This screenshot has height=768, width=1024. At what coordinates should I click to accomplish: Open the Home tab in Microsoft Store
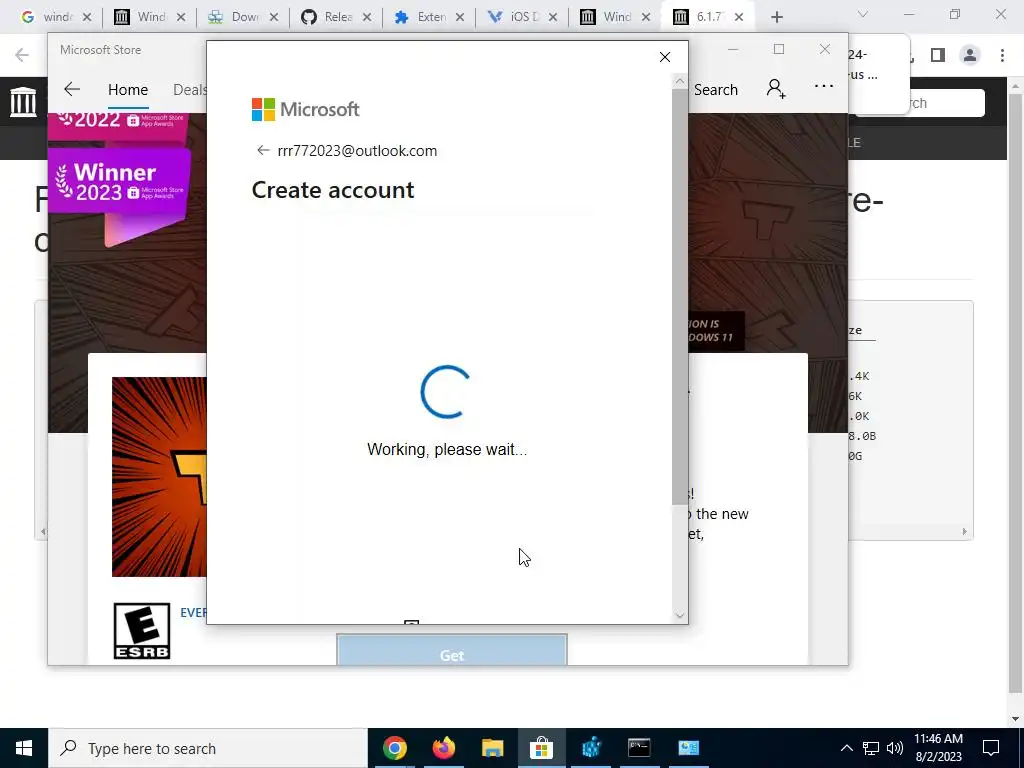pyautogui.click(x=128, y=90)
